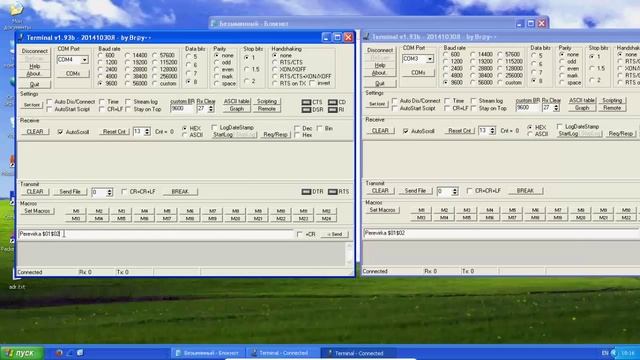
Task: Enable CR=CR+LF in COM3 Terminal transmit
Action: click(470, 191)
